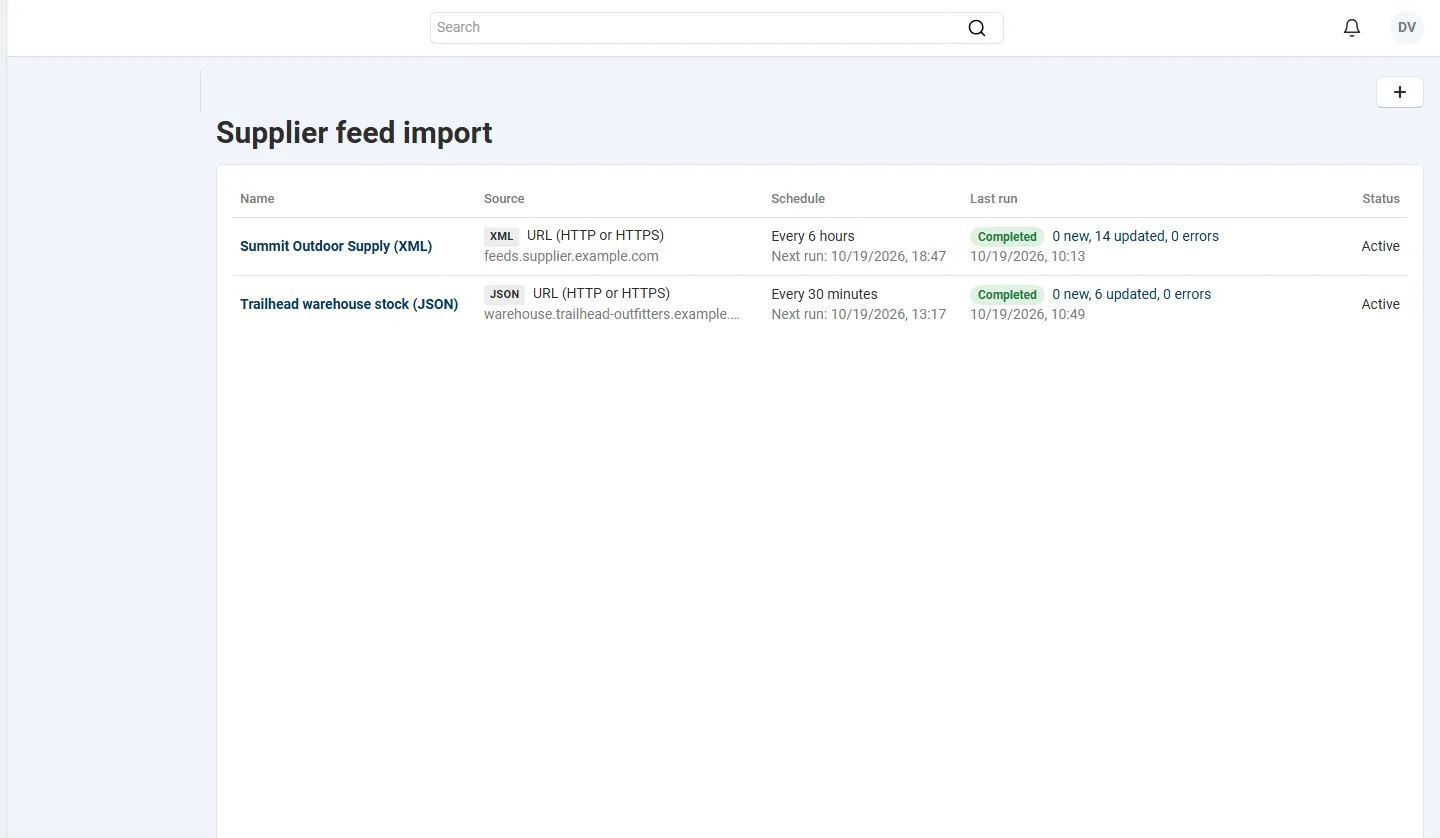Open the notifications bell

1352,28
